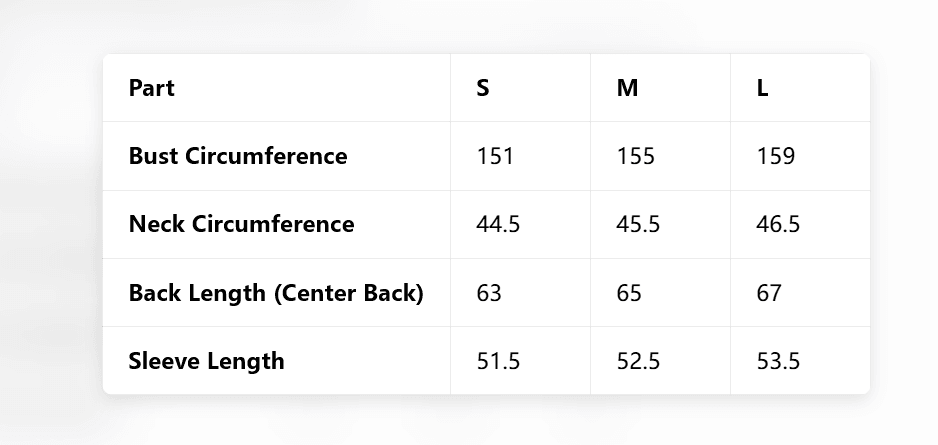Pick the back length 65 cell

629,293
